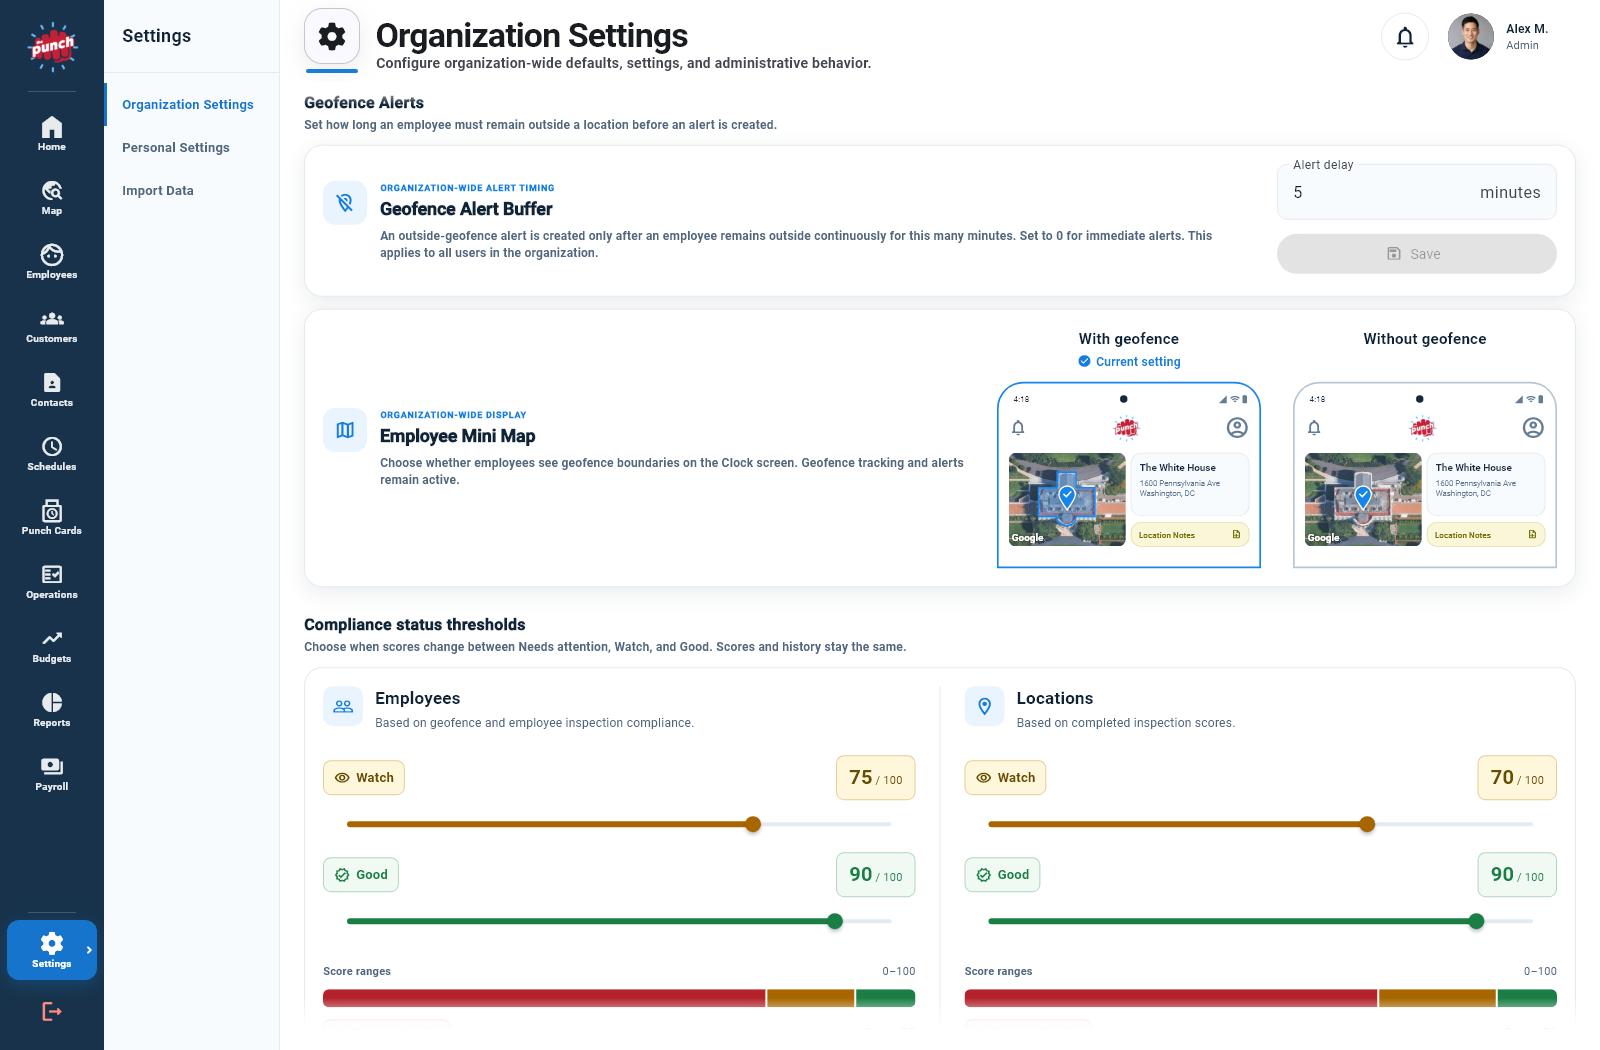This screenshot has height=1050, width=1600.
Task: Click the Locations Watch 70 / 100 value
Action: pos(1517,778)
